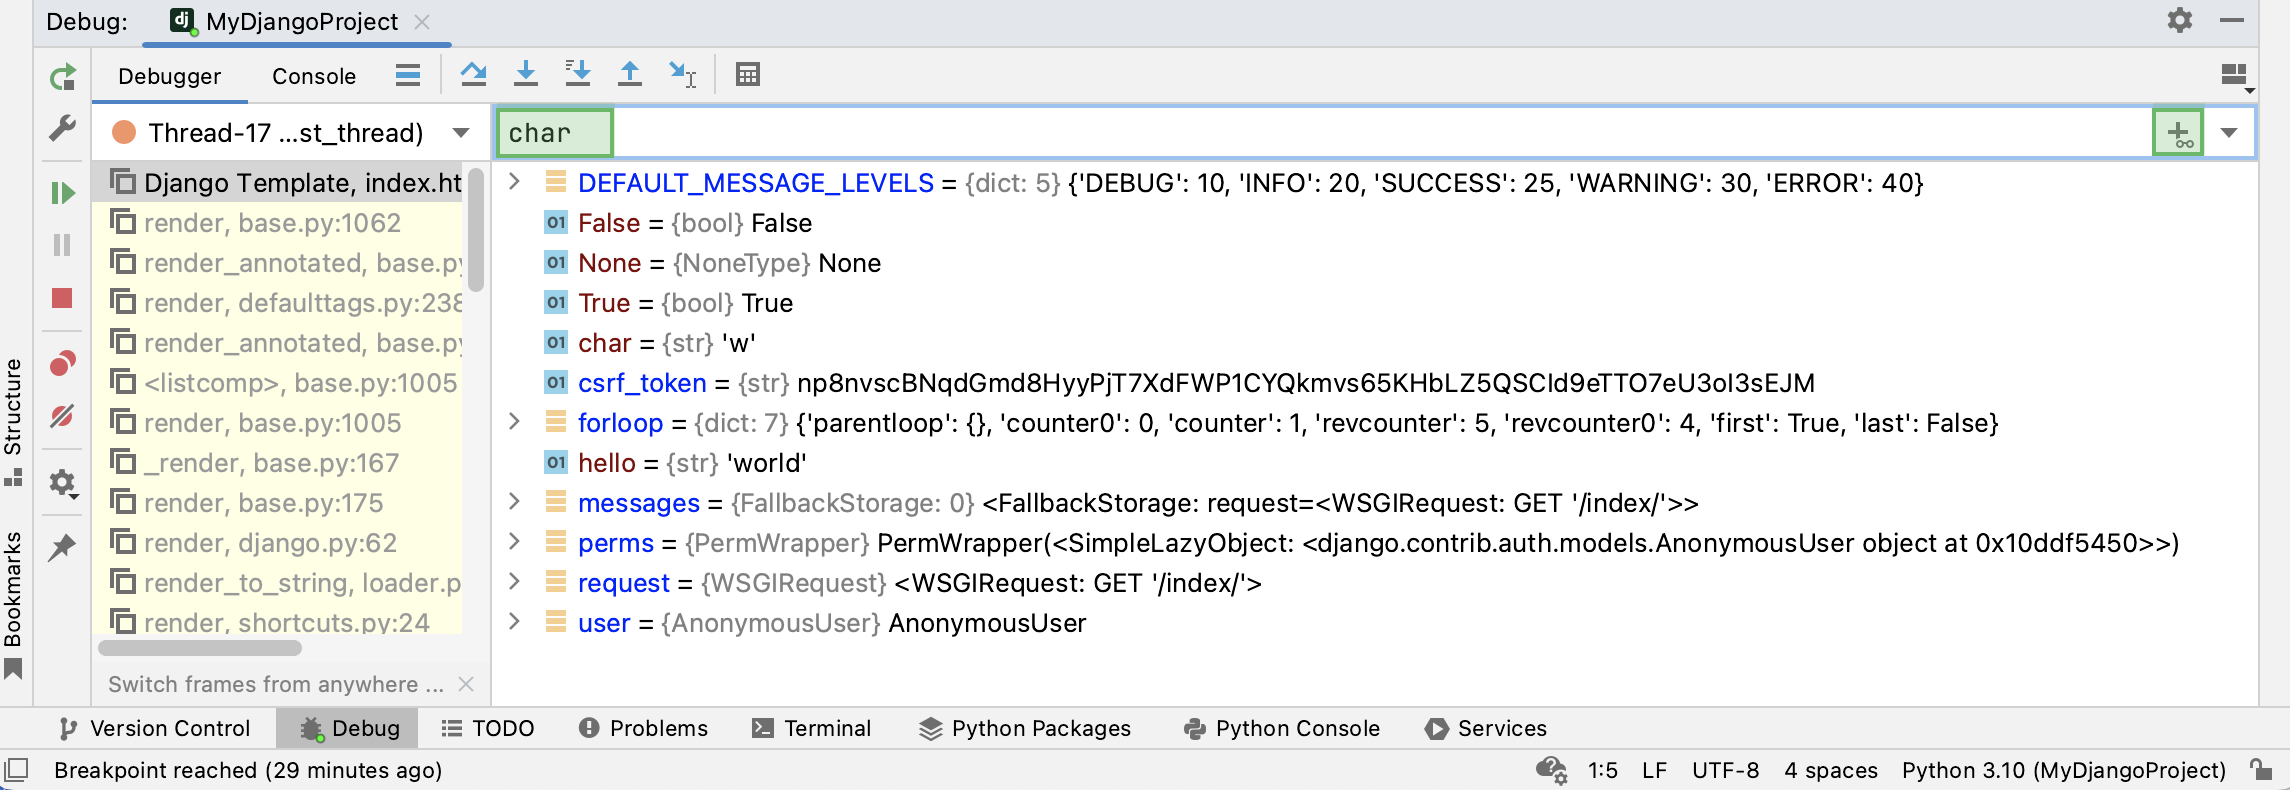Viewport: 2290px width, 790px height.
Task: Click the Step Into icon
Action: [x=525, y=74]
